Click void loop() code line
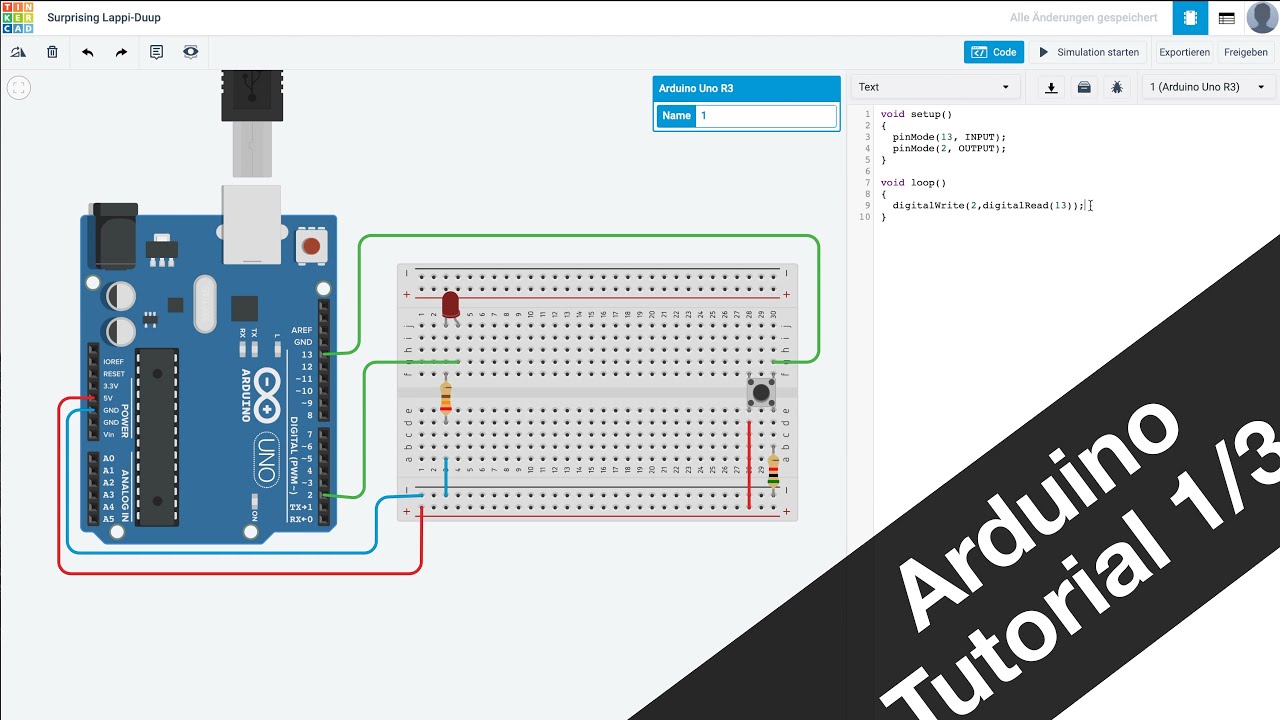 [x=913, y=182]
